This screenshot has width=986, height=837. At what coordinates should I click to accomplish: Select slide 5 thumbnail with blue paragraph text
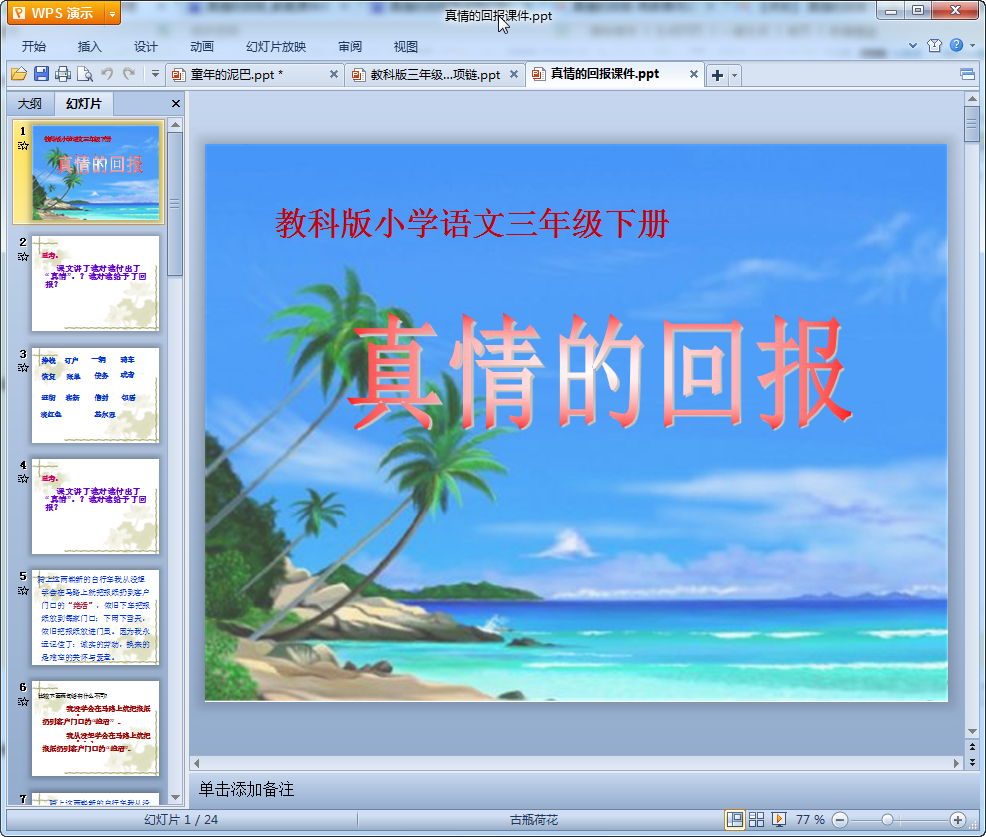pyautogui.click(x=96, y=618)
